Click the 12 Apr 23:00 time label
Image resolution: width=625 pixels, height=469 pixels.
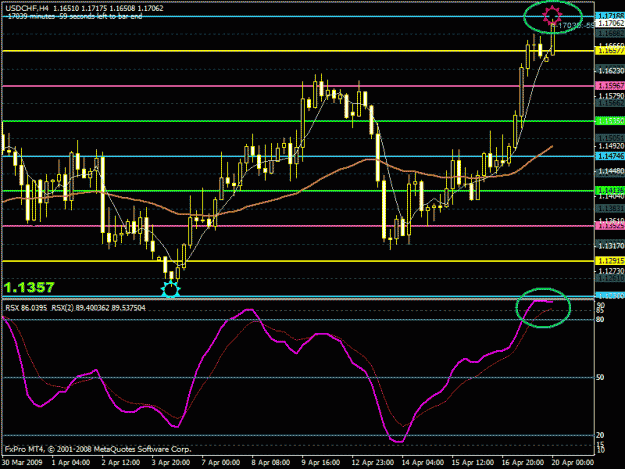373,463
